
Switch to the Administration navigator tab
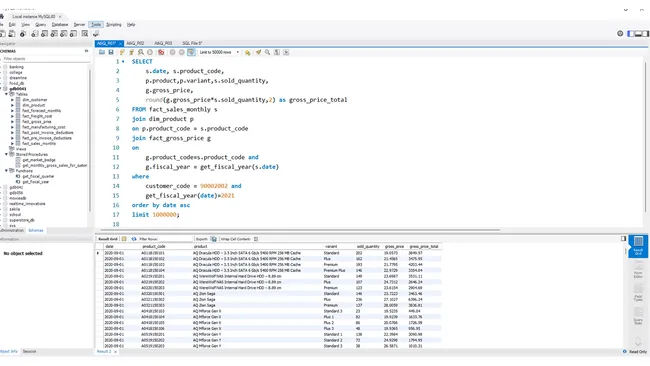[12, 230]
